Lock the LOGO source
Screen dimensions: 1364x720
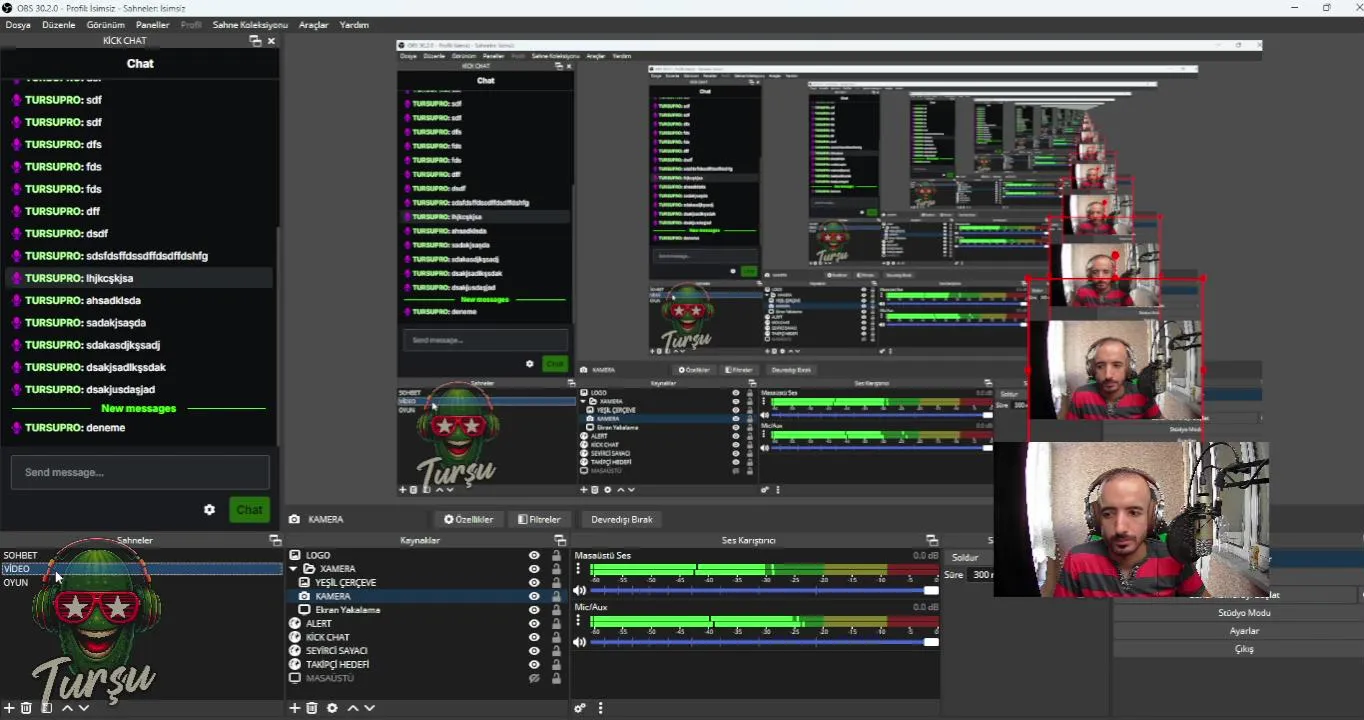556,556
